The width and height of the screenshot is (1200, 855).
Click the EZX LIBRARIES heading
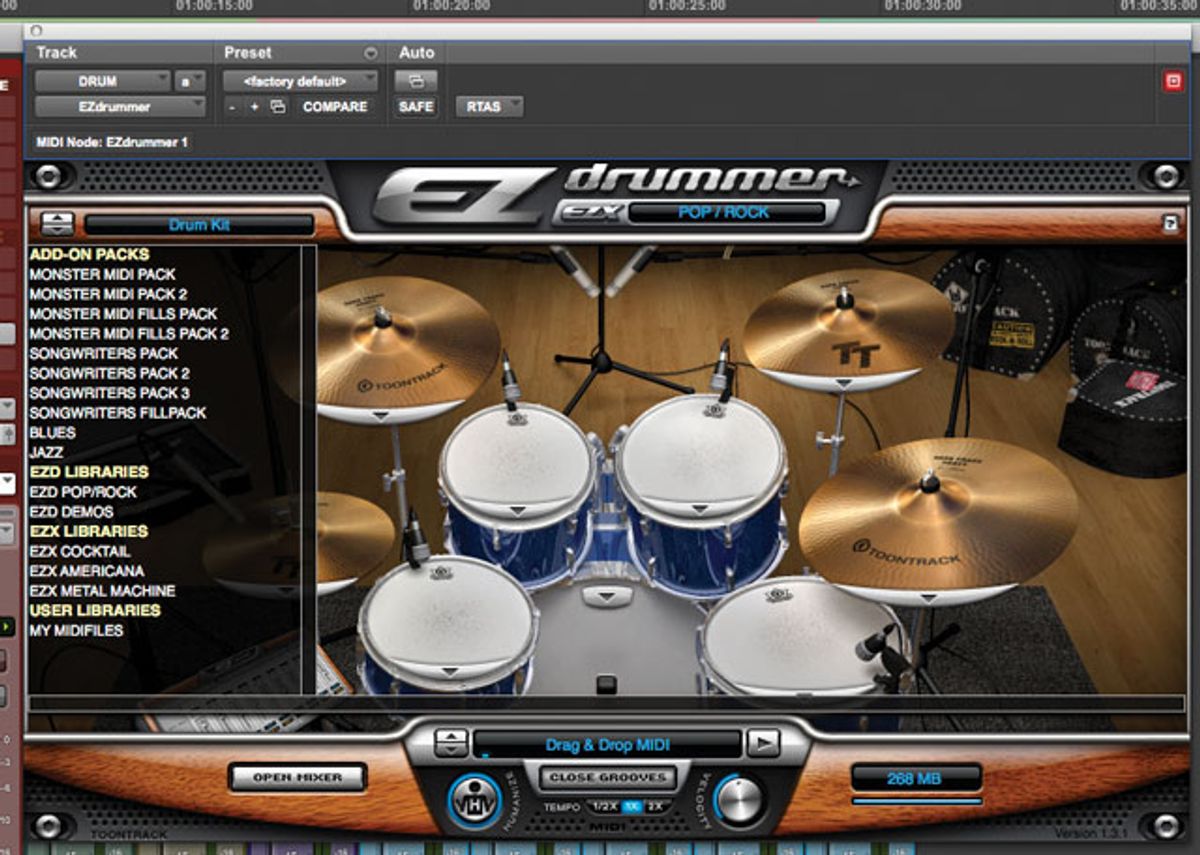pyautogui.click(x=88, y=531)
